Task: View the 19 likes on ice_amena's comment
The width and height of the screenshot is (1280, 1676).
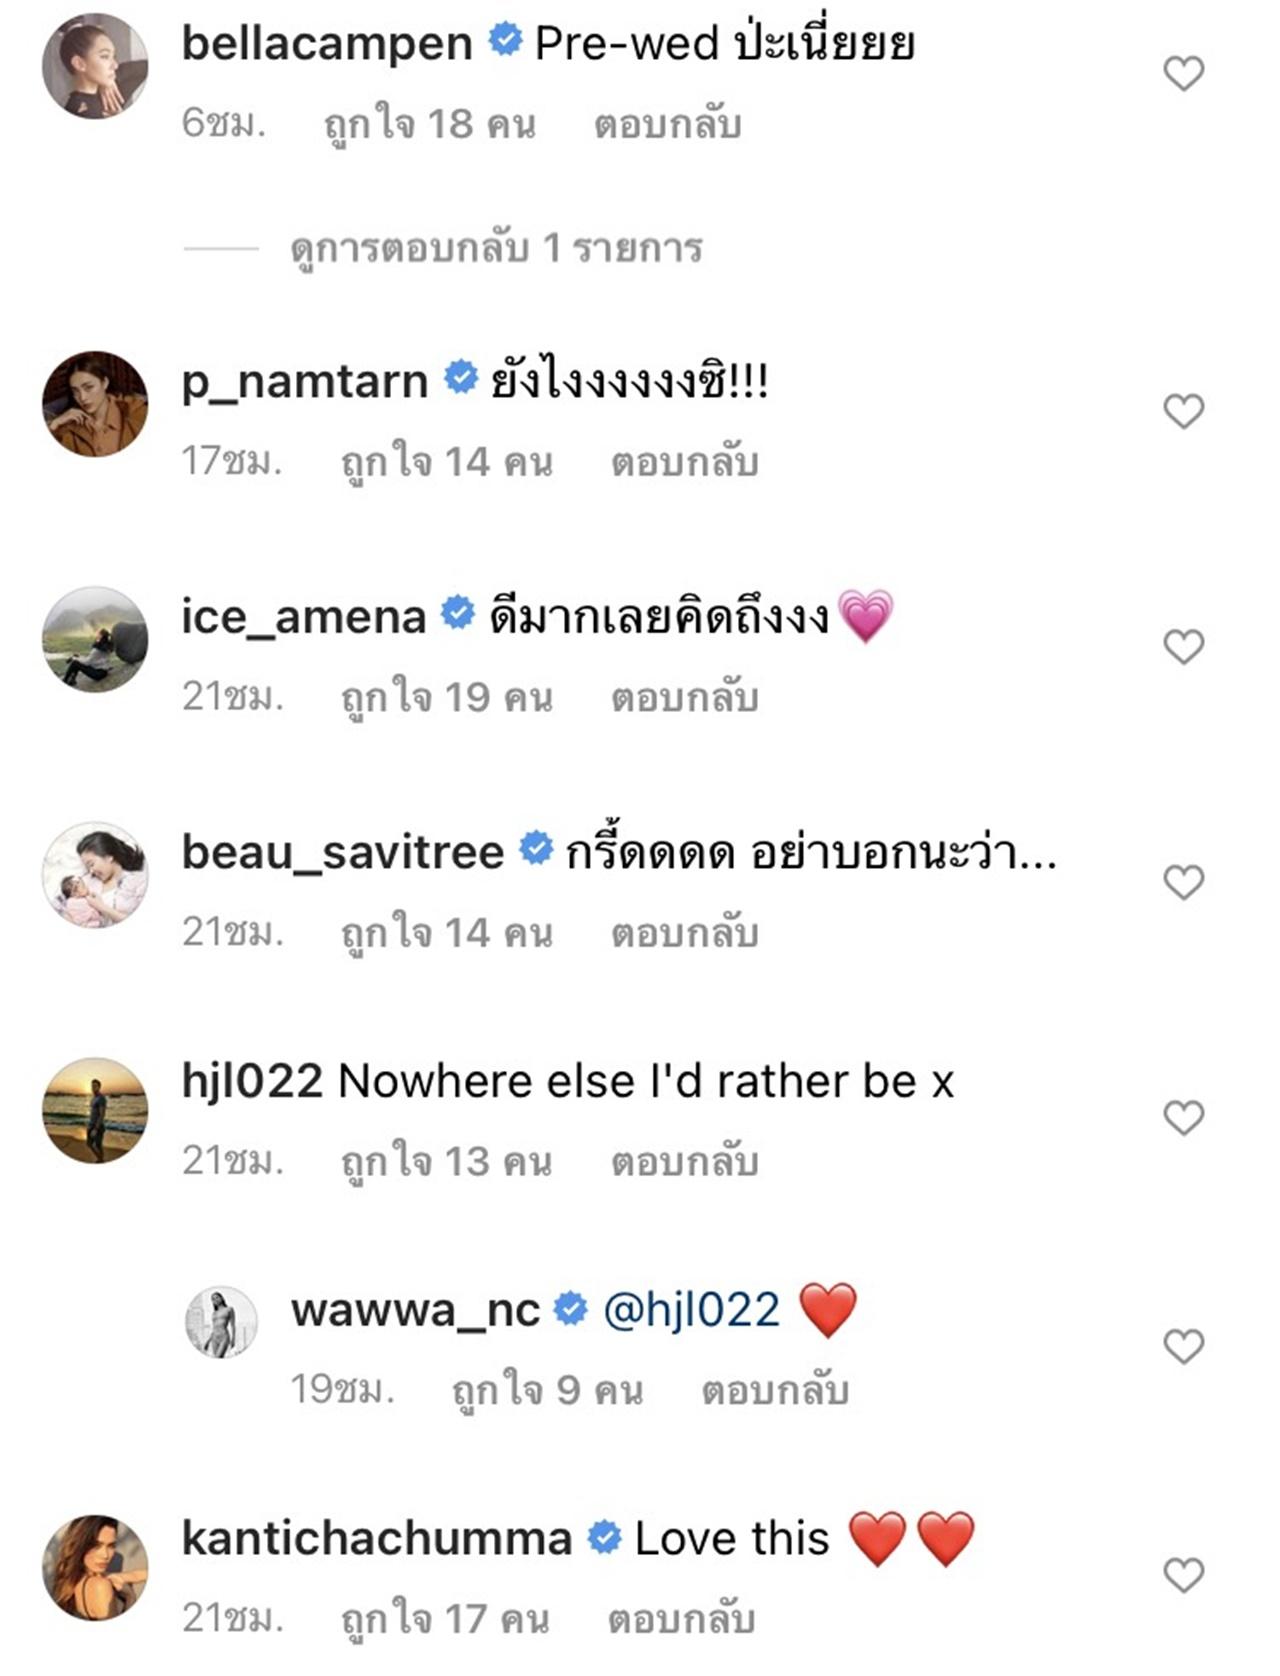Action: (446, 698)
